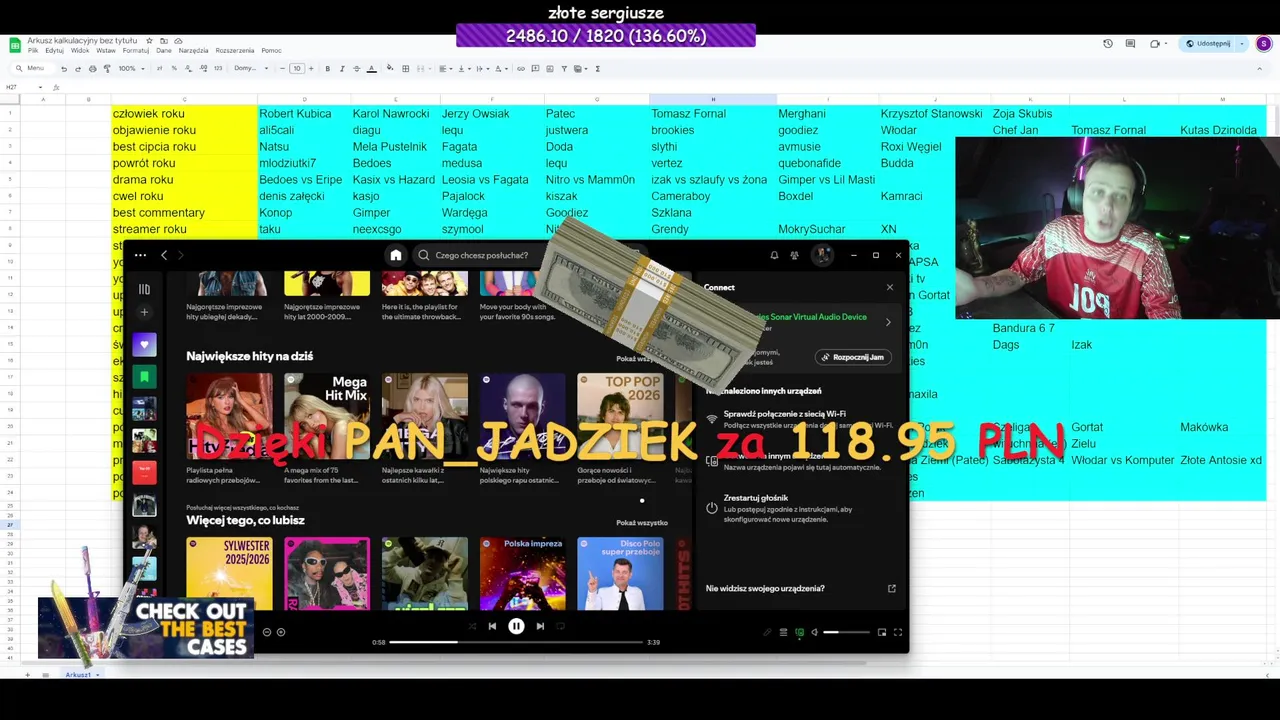Star the spreadsheet 'Arkusz kalkulacyjny bez tytułu'
Screen dimensions: 1280x720
149,41
